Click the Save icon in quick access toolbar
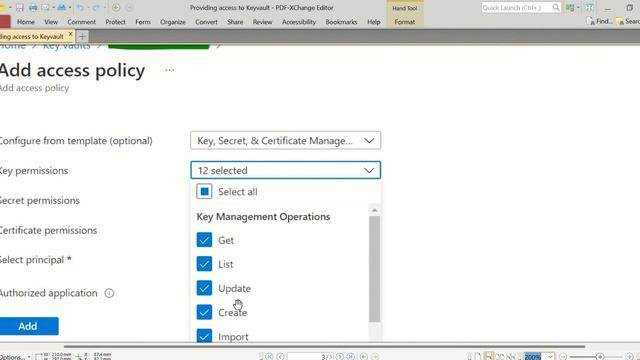Viewport: 640px width, 360px height. coord(19,7)
